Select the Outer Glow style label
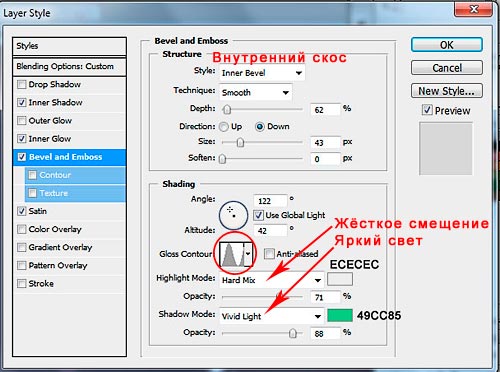The width and height of the screenshot is (500, 372). tap(50, 120)
